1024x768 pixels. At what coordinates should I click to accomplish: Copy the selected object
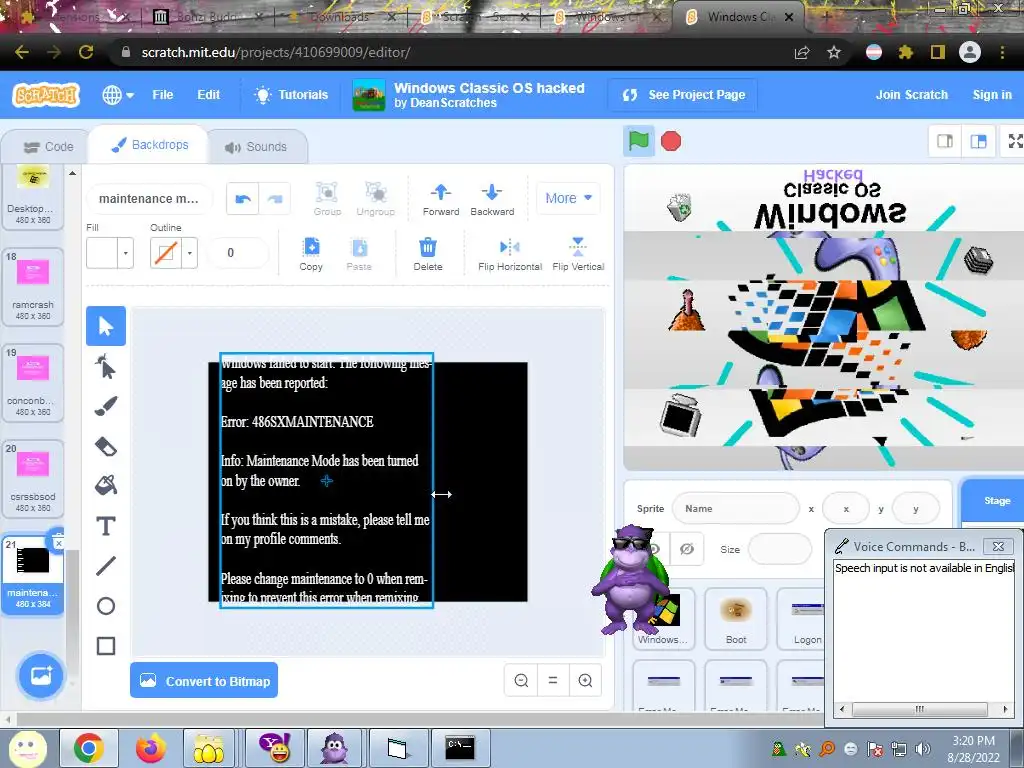311,254
